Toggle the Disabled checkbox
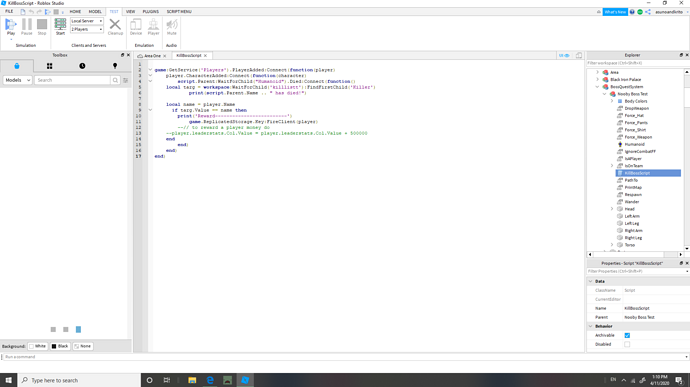The width and height of the screenshot is (690, 387). [x=627, y=344]
